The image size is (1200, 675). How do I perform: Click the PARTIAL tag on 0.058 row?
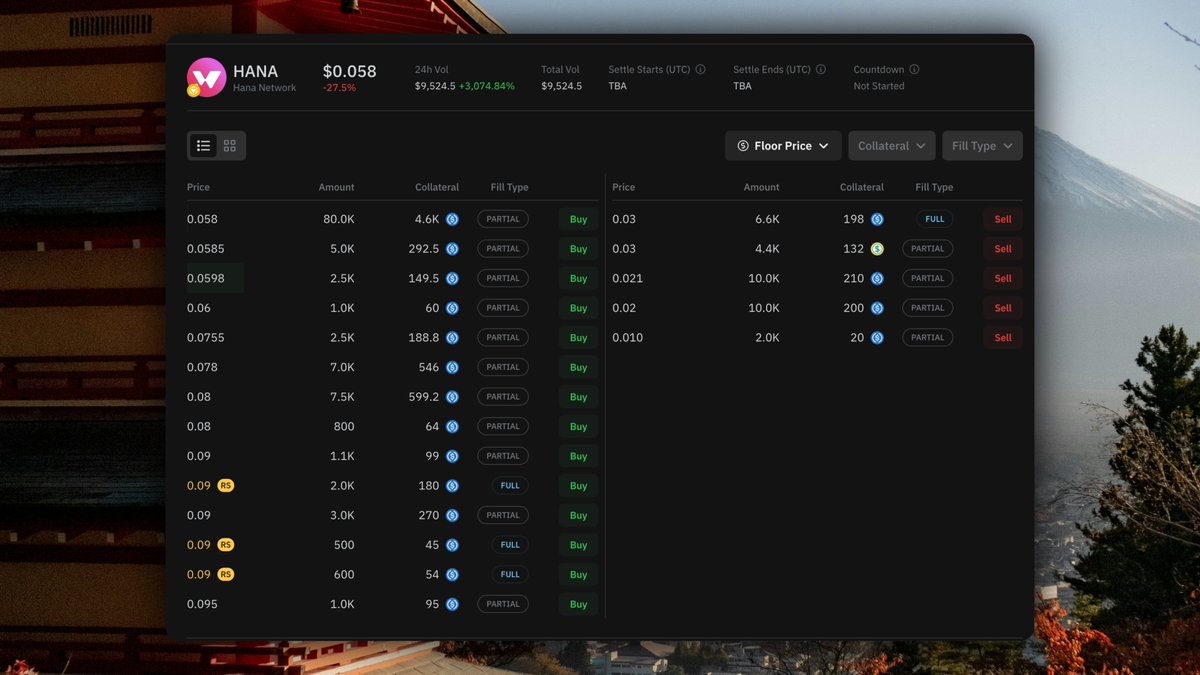coord(503,219)
